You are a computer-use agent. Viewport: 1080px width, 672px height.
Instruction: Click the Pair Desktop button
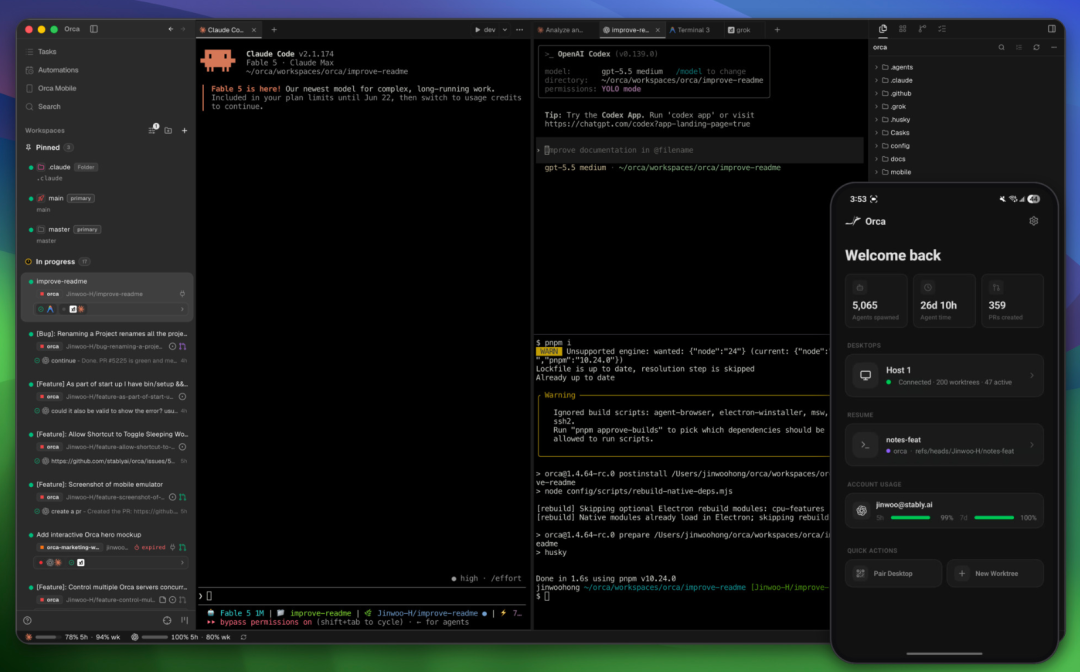893,574
